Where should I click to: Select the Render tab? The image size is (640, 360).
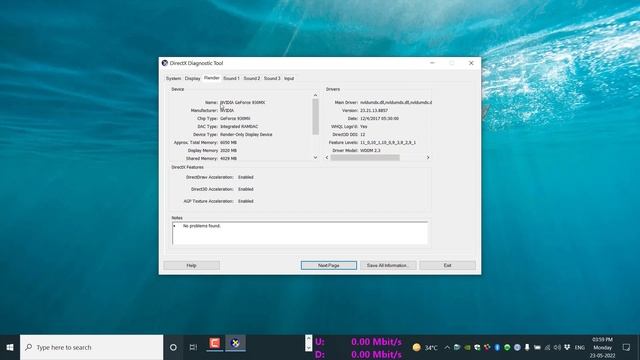pyautogui.click(x=211, y=78)
